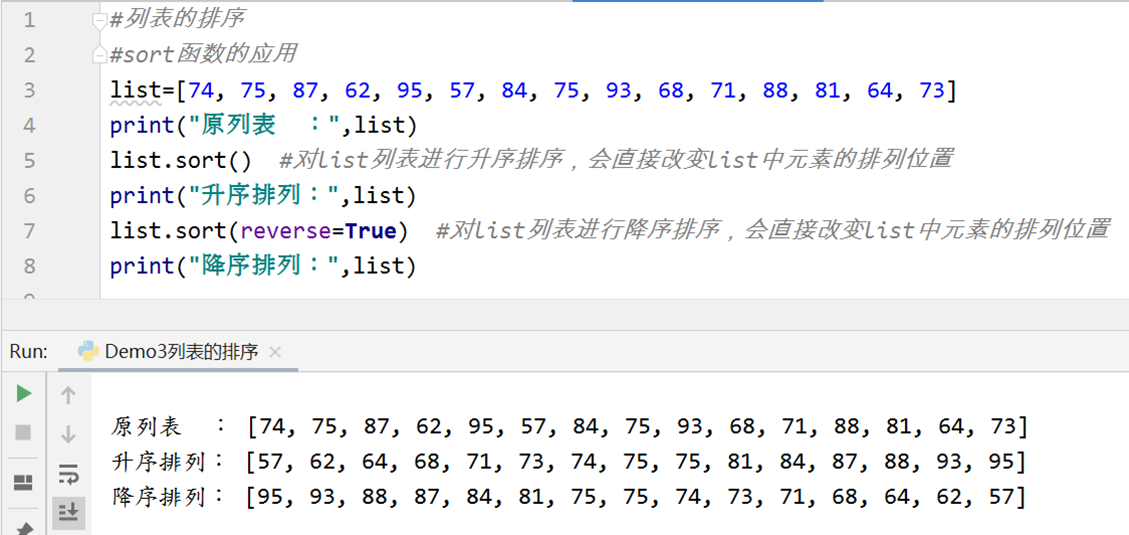Viewport: 1129px width, 535px height.
Task: Click the comment #列表的排序
Action: click(x=176, y=19)
